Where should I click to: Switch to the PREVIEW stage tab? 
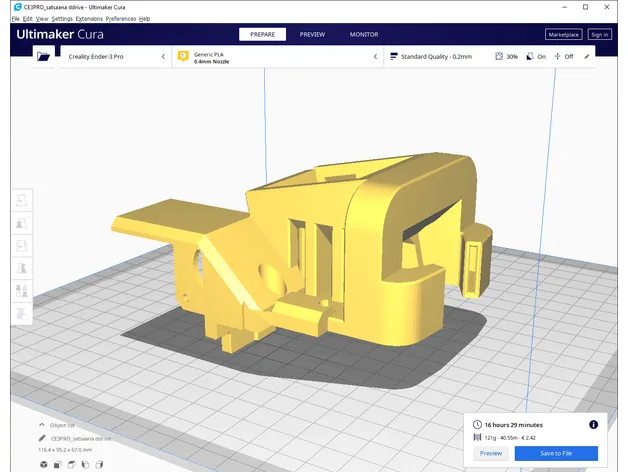pyautogui.click(x=312, y=34)
